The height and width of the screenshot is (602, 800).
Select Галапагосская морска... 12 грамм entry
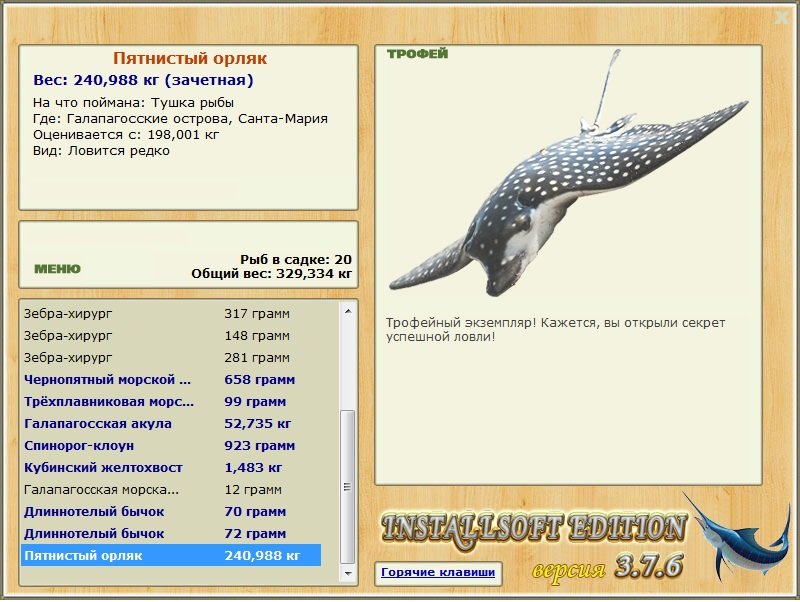171,490
